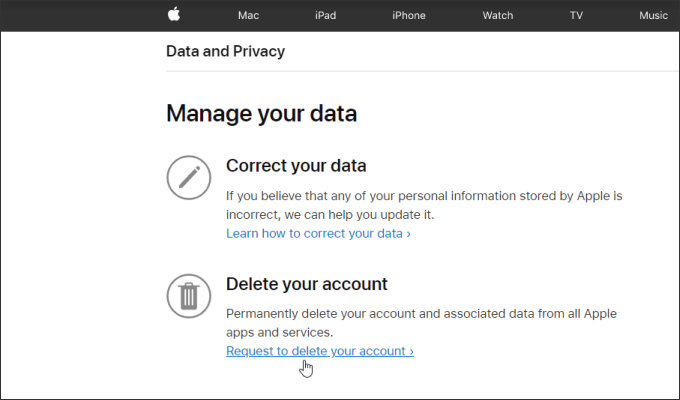Image resolution: width=680 pixels, height=400 pixels.
Task: Open Learn how to correct your data link
Action: click(x=318, y=233)
